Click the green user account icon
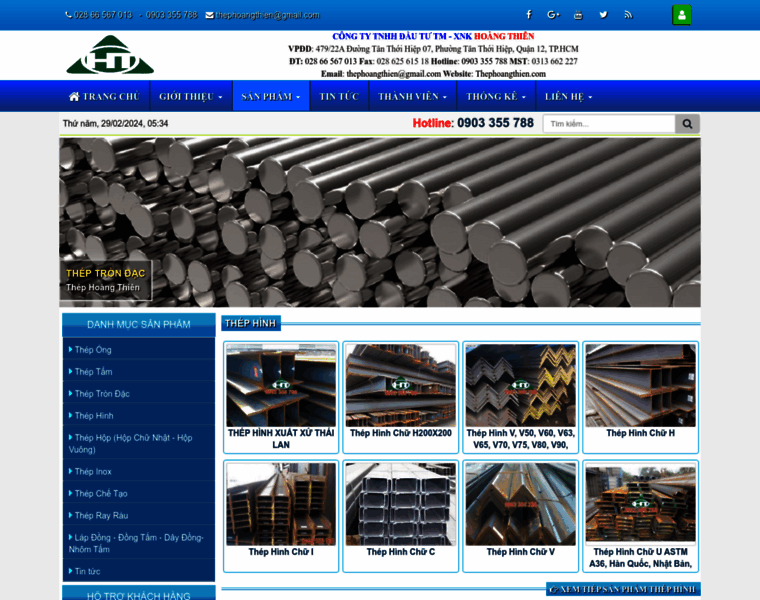760x600 pixels. pos(681,15)
